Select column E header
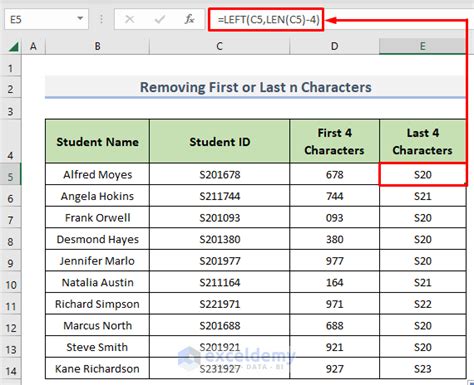This screenshot has width=474, height=385. [x=423, y=46]
